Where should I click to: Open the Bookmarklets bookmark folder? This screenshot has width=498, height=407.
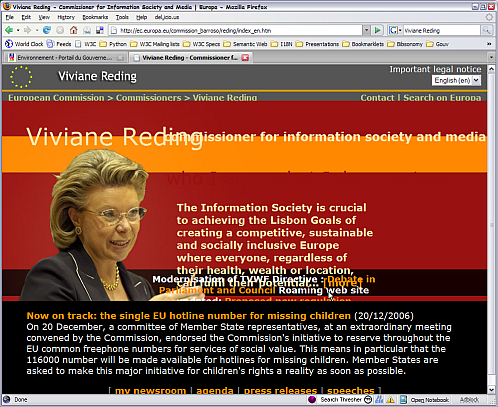(363, 44)
